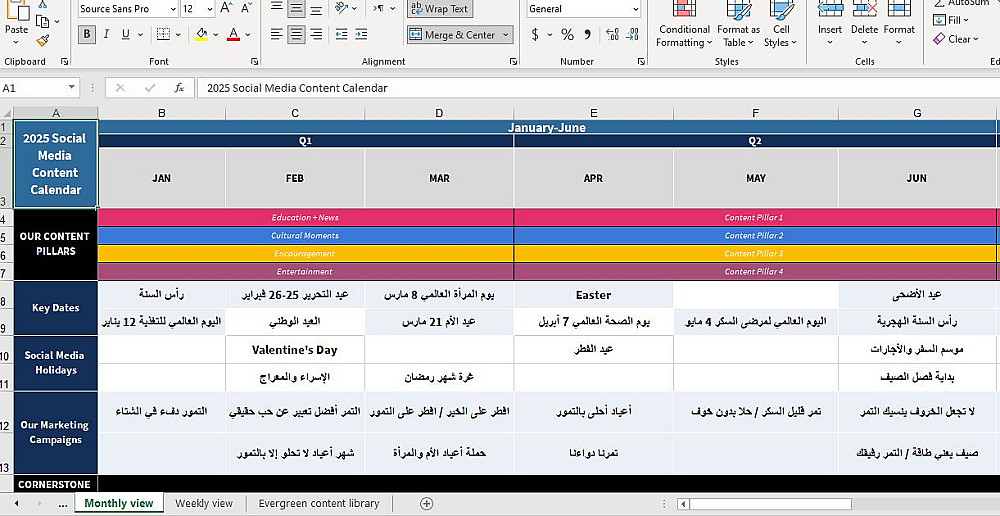Open the font size dropdown
Screen dimensions: 1000x516
click(x=210, y=9)
